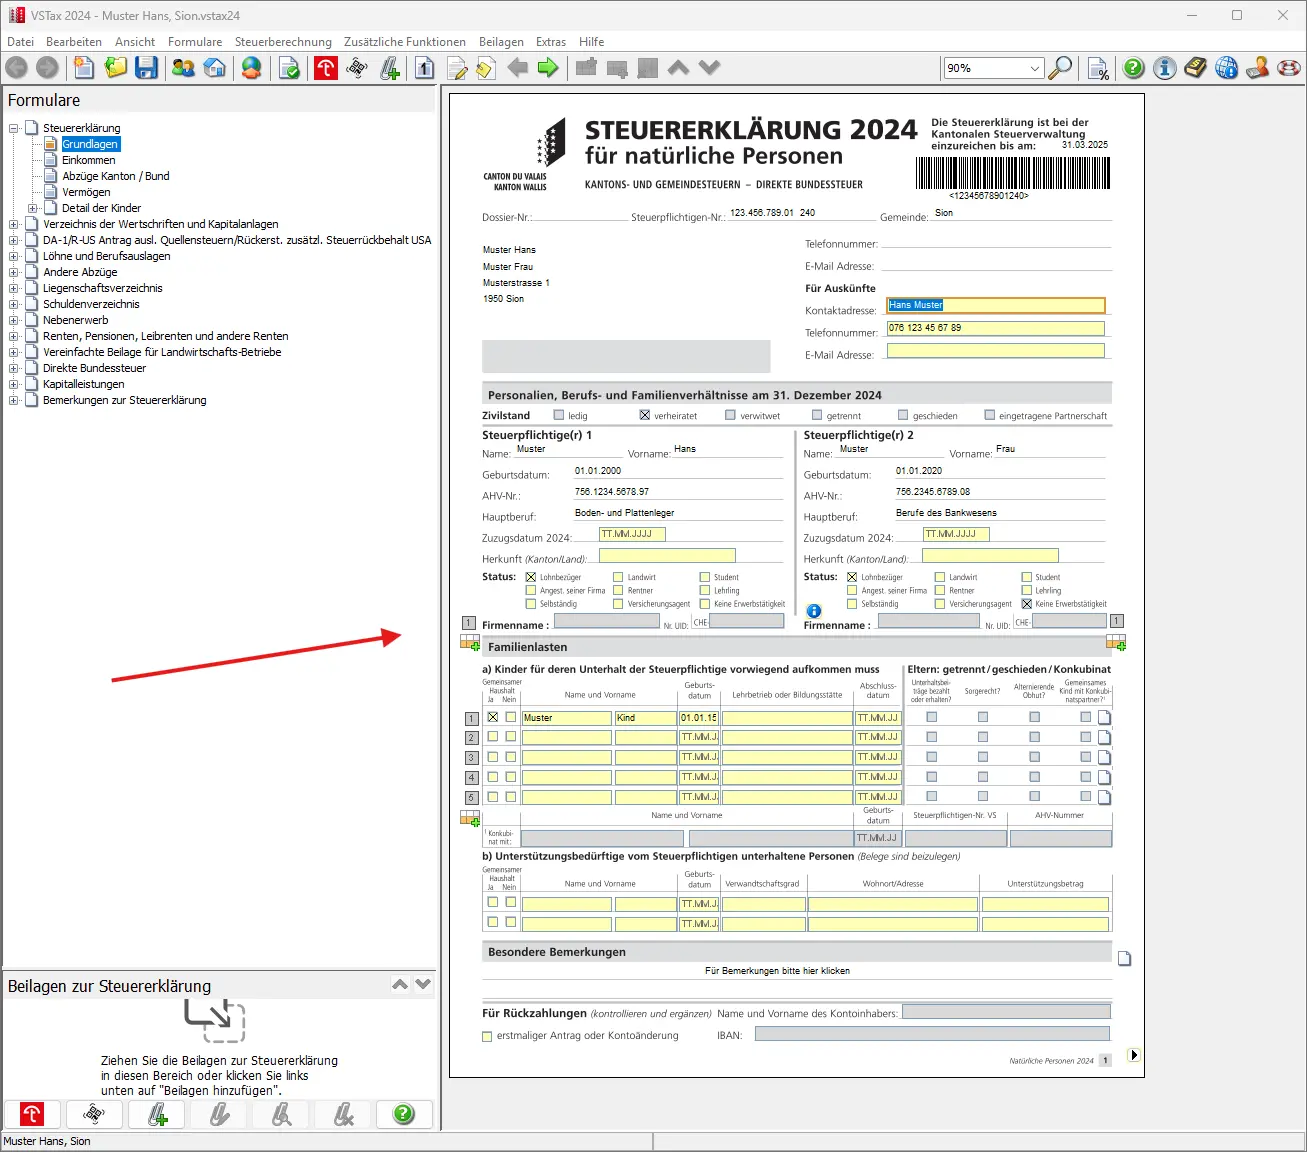Click the Kontaktadresse field with 'Hans Muster'
1307x1152 pixels.
pyautogui.click(x=995, y=306)
